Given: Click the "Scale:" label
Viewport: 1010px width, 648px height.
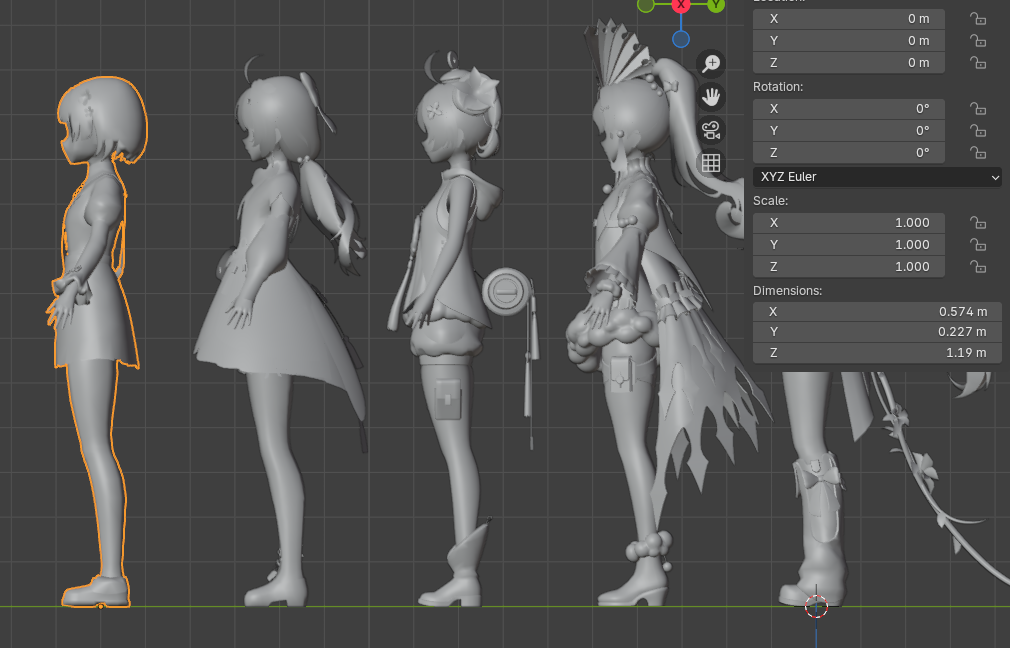Looking at the screenshot, I should coord(770,200).
